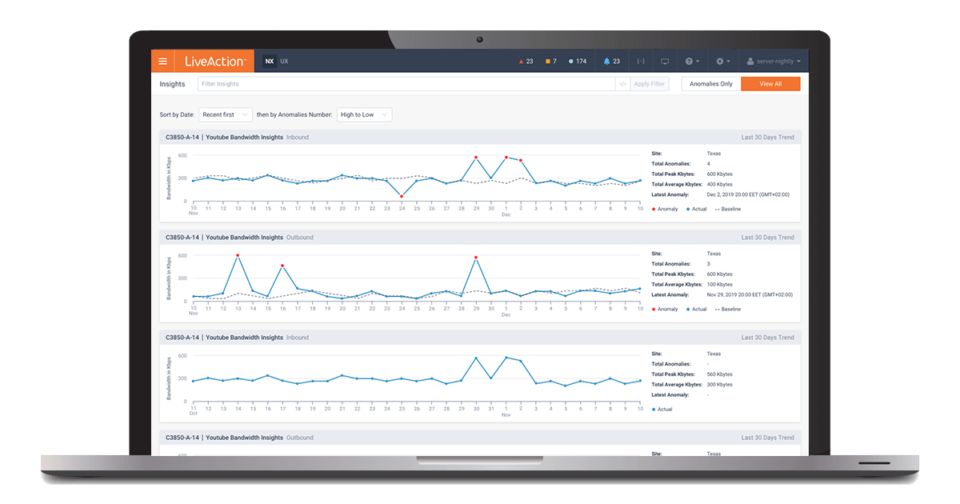The height and width of the screenshot is (504, 960).
Task: Click the bracket icon in top bar
Action: (640, 61)
